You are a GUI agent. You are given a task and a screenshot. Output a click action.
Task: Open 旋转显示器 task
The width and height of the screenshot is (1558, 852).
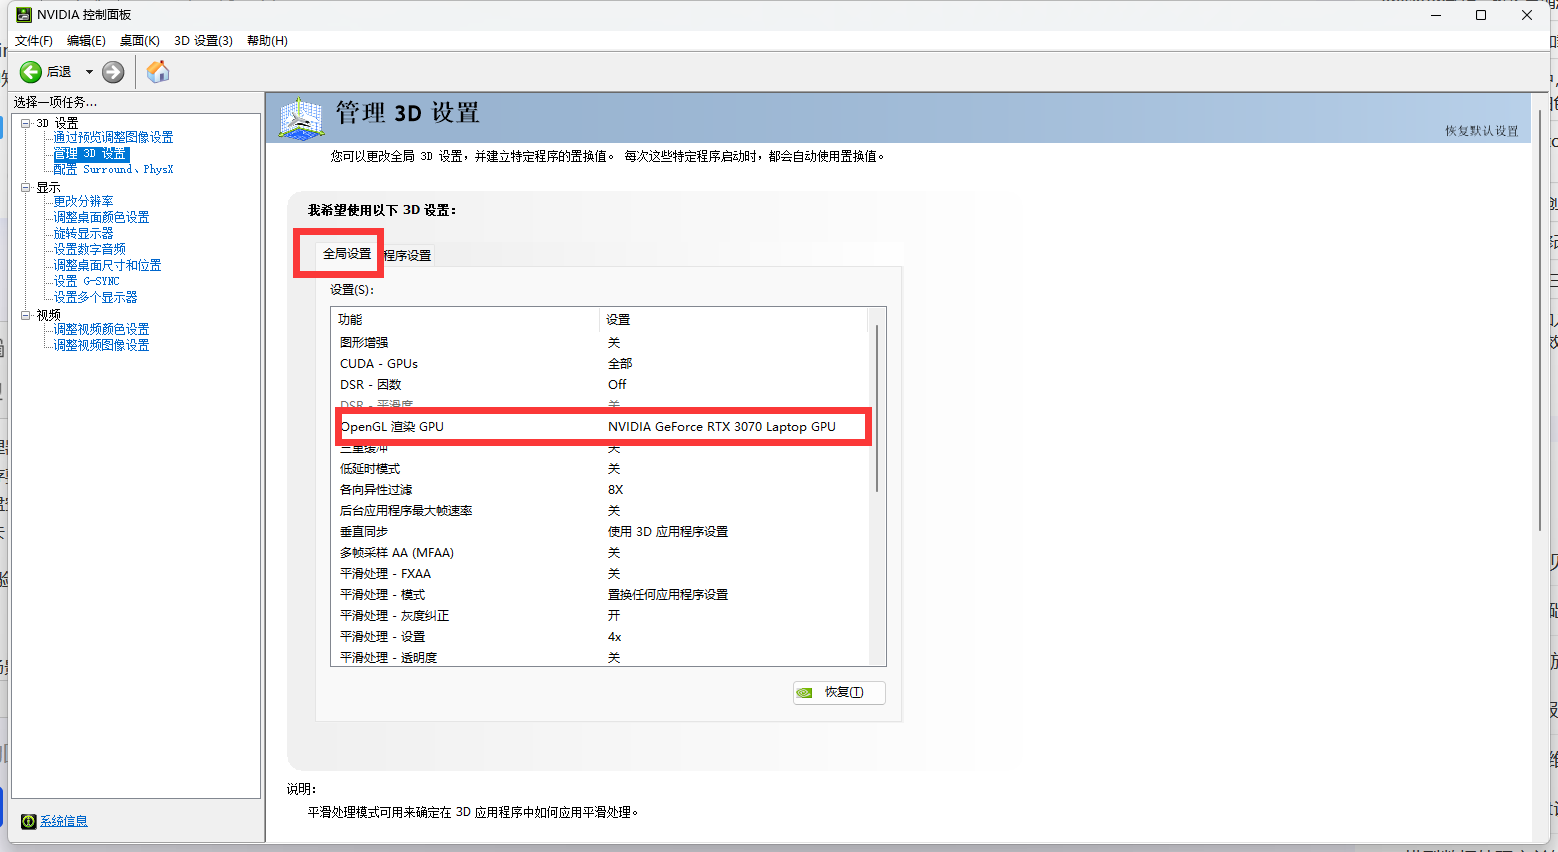(83, 234)
